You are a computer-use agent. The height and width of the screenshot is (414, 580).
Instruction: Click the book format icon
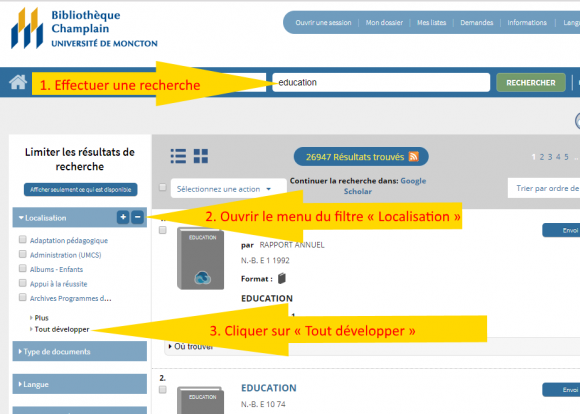tap(282, 278)
